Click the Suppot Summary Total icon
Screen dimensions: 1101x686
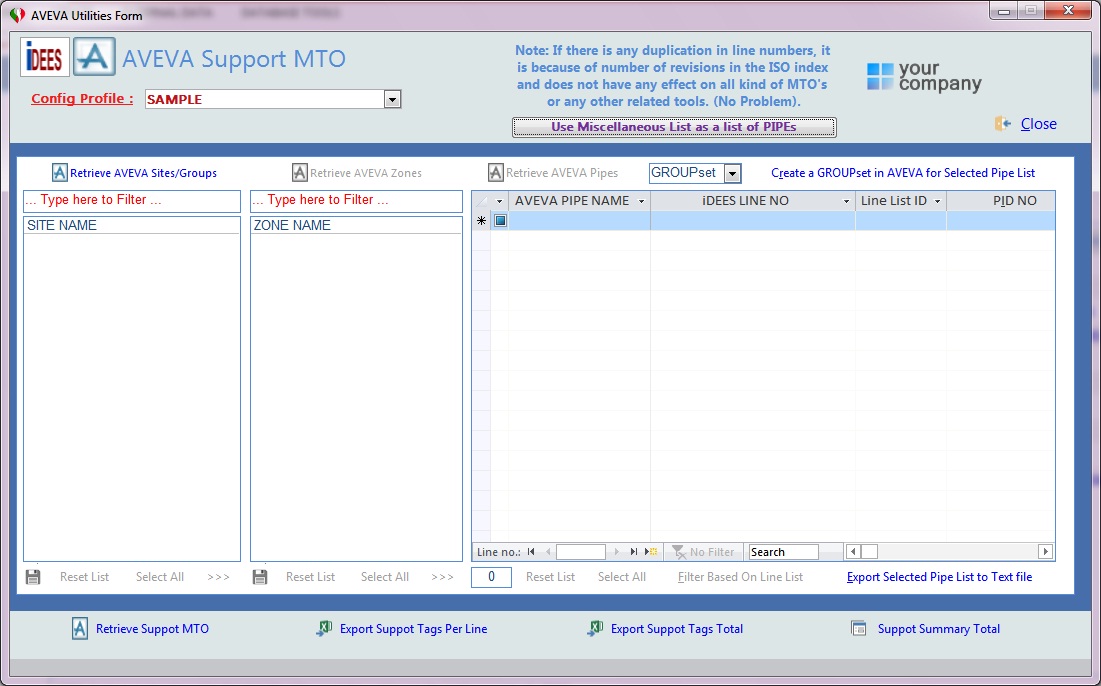click(859, 628)
